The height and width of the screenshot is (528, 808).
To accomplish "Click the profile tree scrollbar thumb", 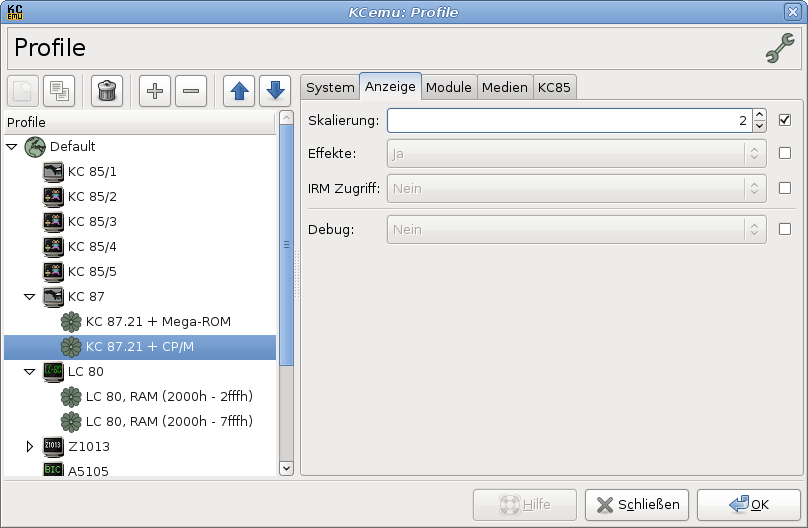I will [x=286, y=245].
